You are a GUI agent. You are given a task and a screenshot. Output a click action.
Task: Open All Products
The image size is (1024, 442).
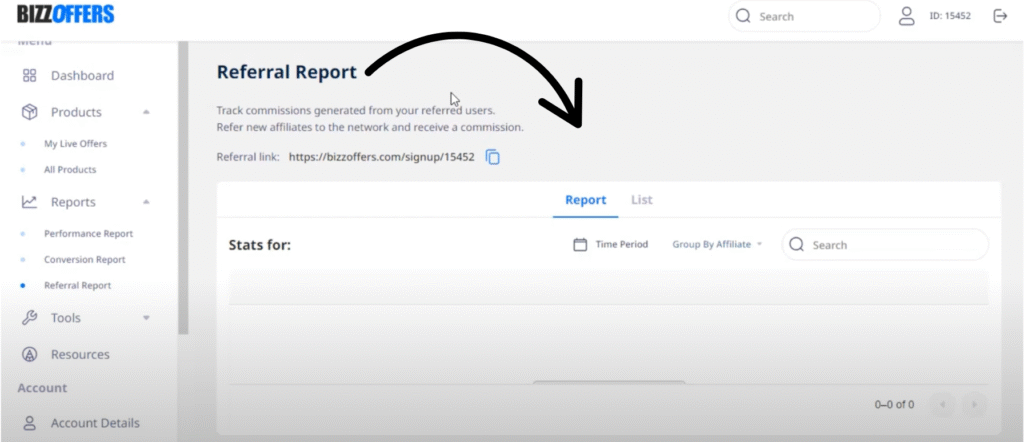click(x=70, y=170)
